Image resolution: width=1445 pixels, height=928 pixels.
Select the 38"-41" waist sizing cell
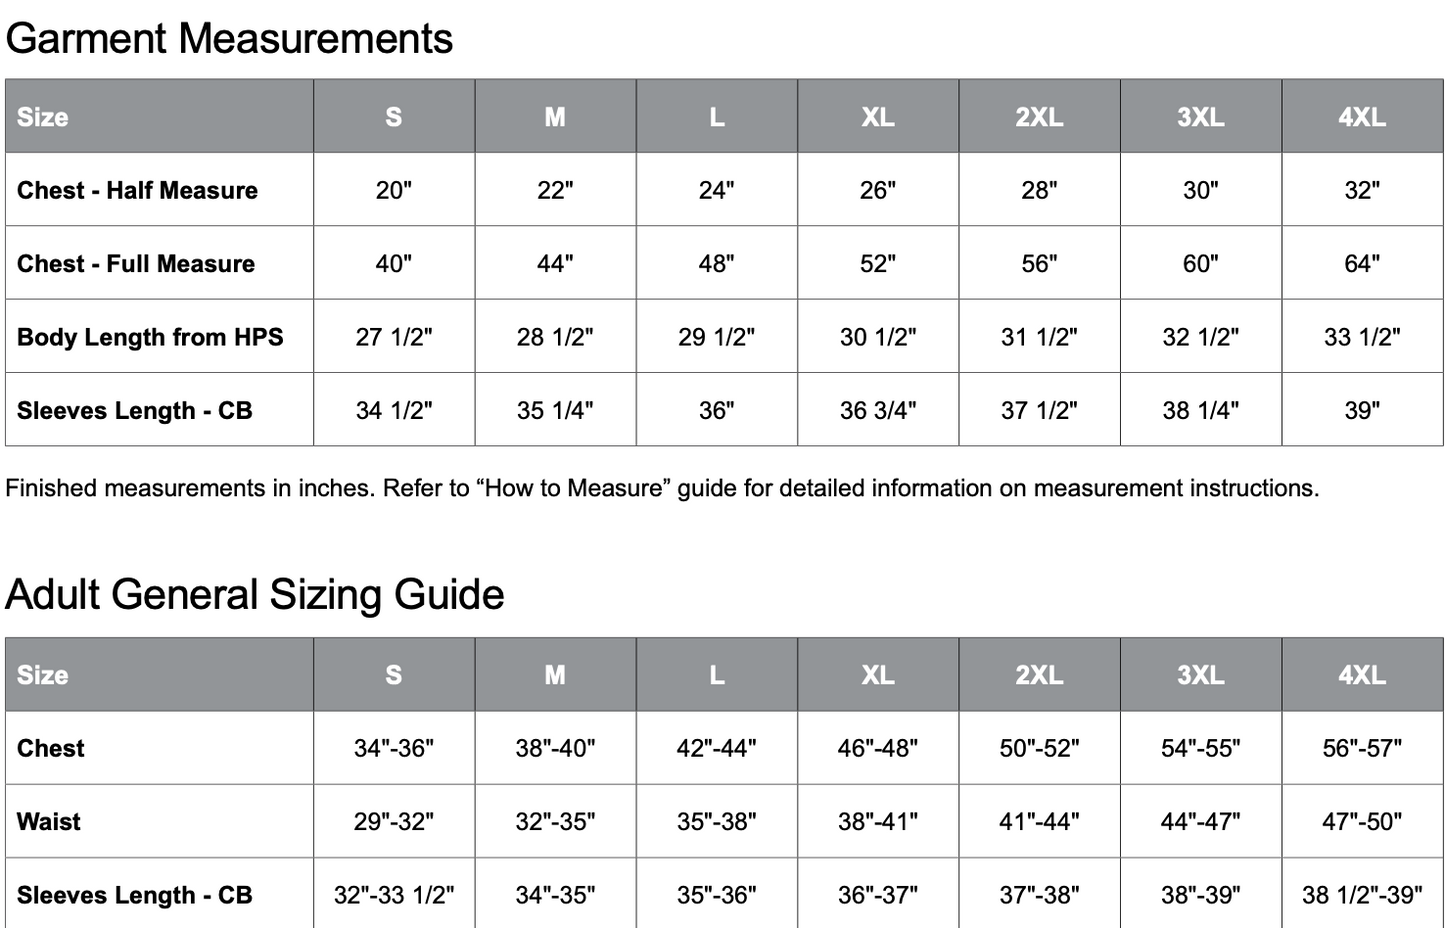pyautogui.click(x=877, y=822)
